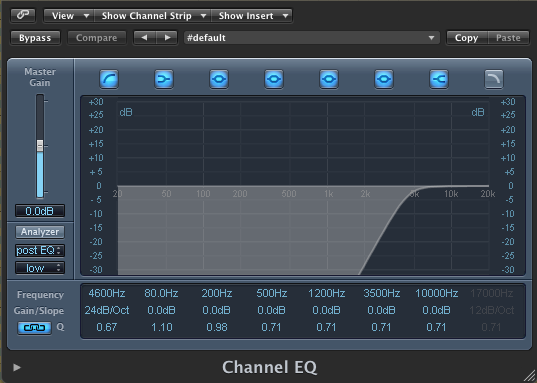The height and width of the screenshot is (383, 537).
Task: Change the post EQ analyzer mode
Action: pyautogui.click(x=40, y=250)
